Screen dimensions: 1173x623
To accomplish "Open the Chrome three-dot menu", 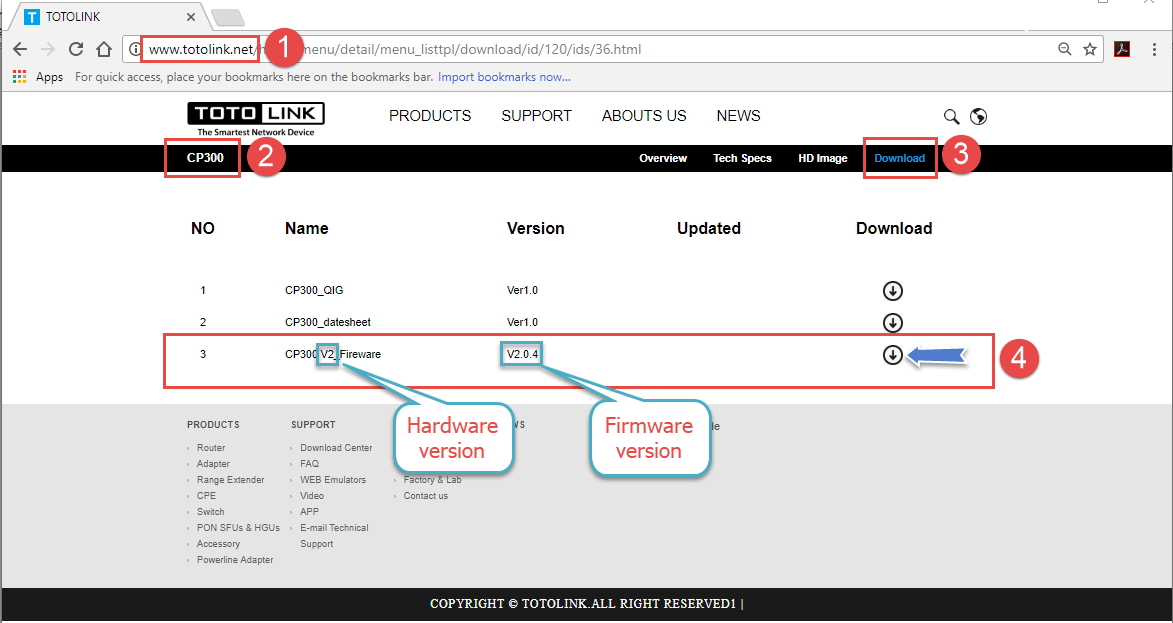I will pos(1152,50).
